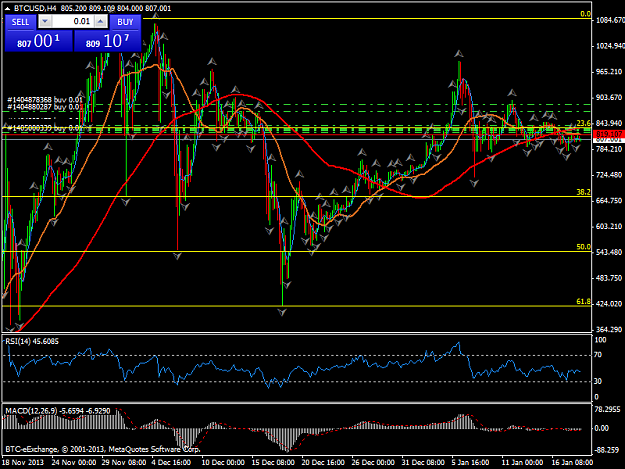Click the 20 Dec 16:00 time label

coord(323,462)
